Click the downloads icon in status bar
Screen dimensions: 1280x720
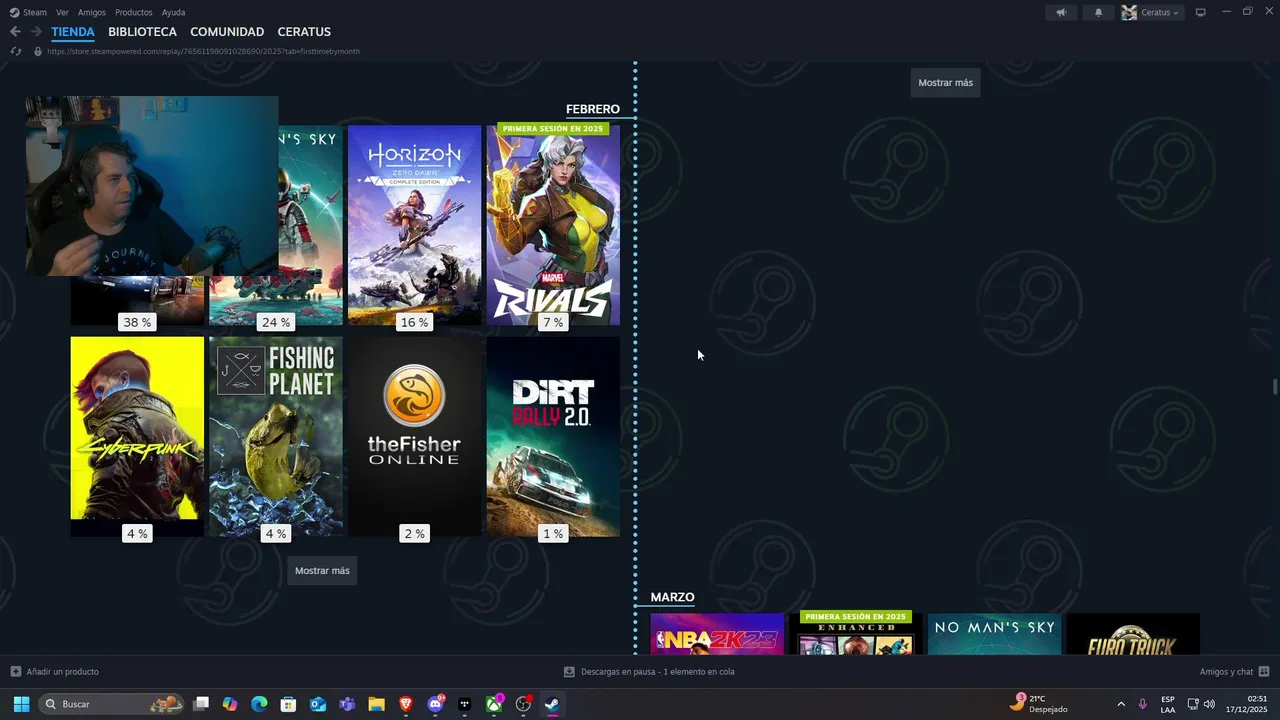point(569,671)
